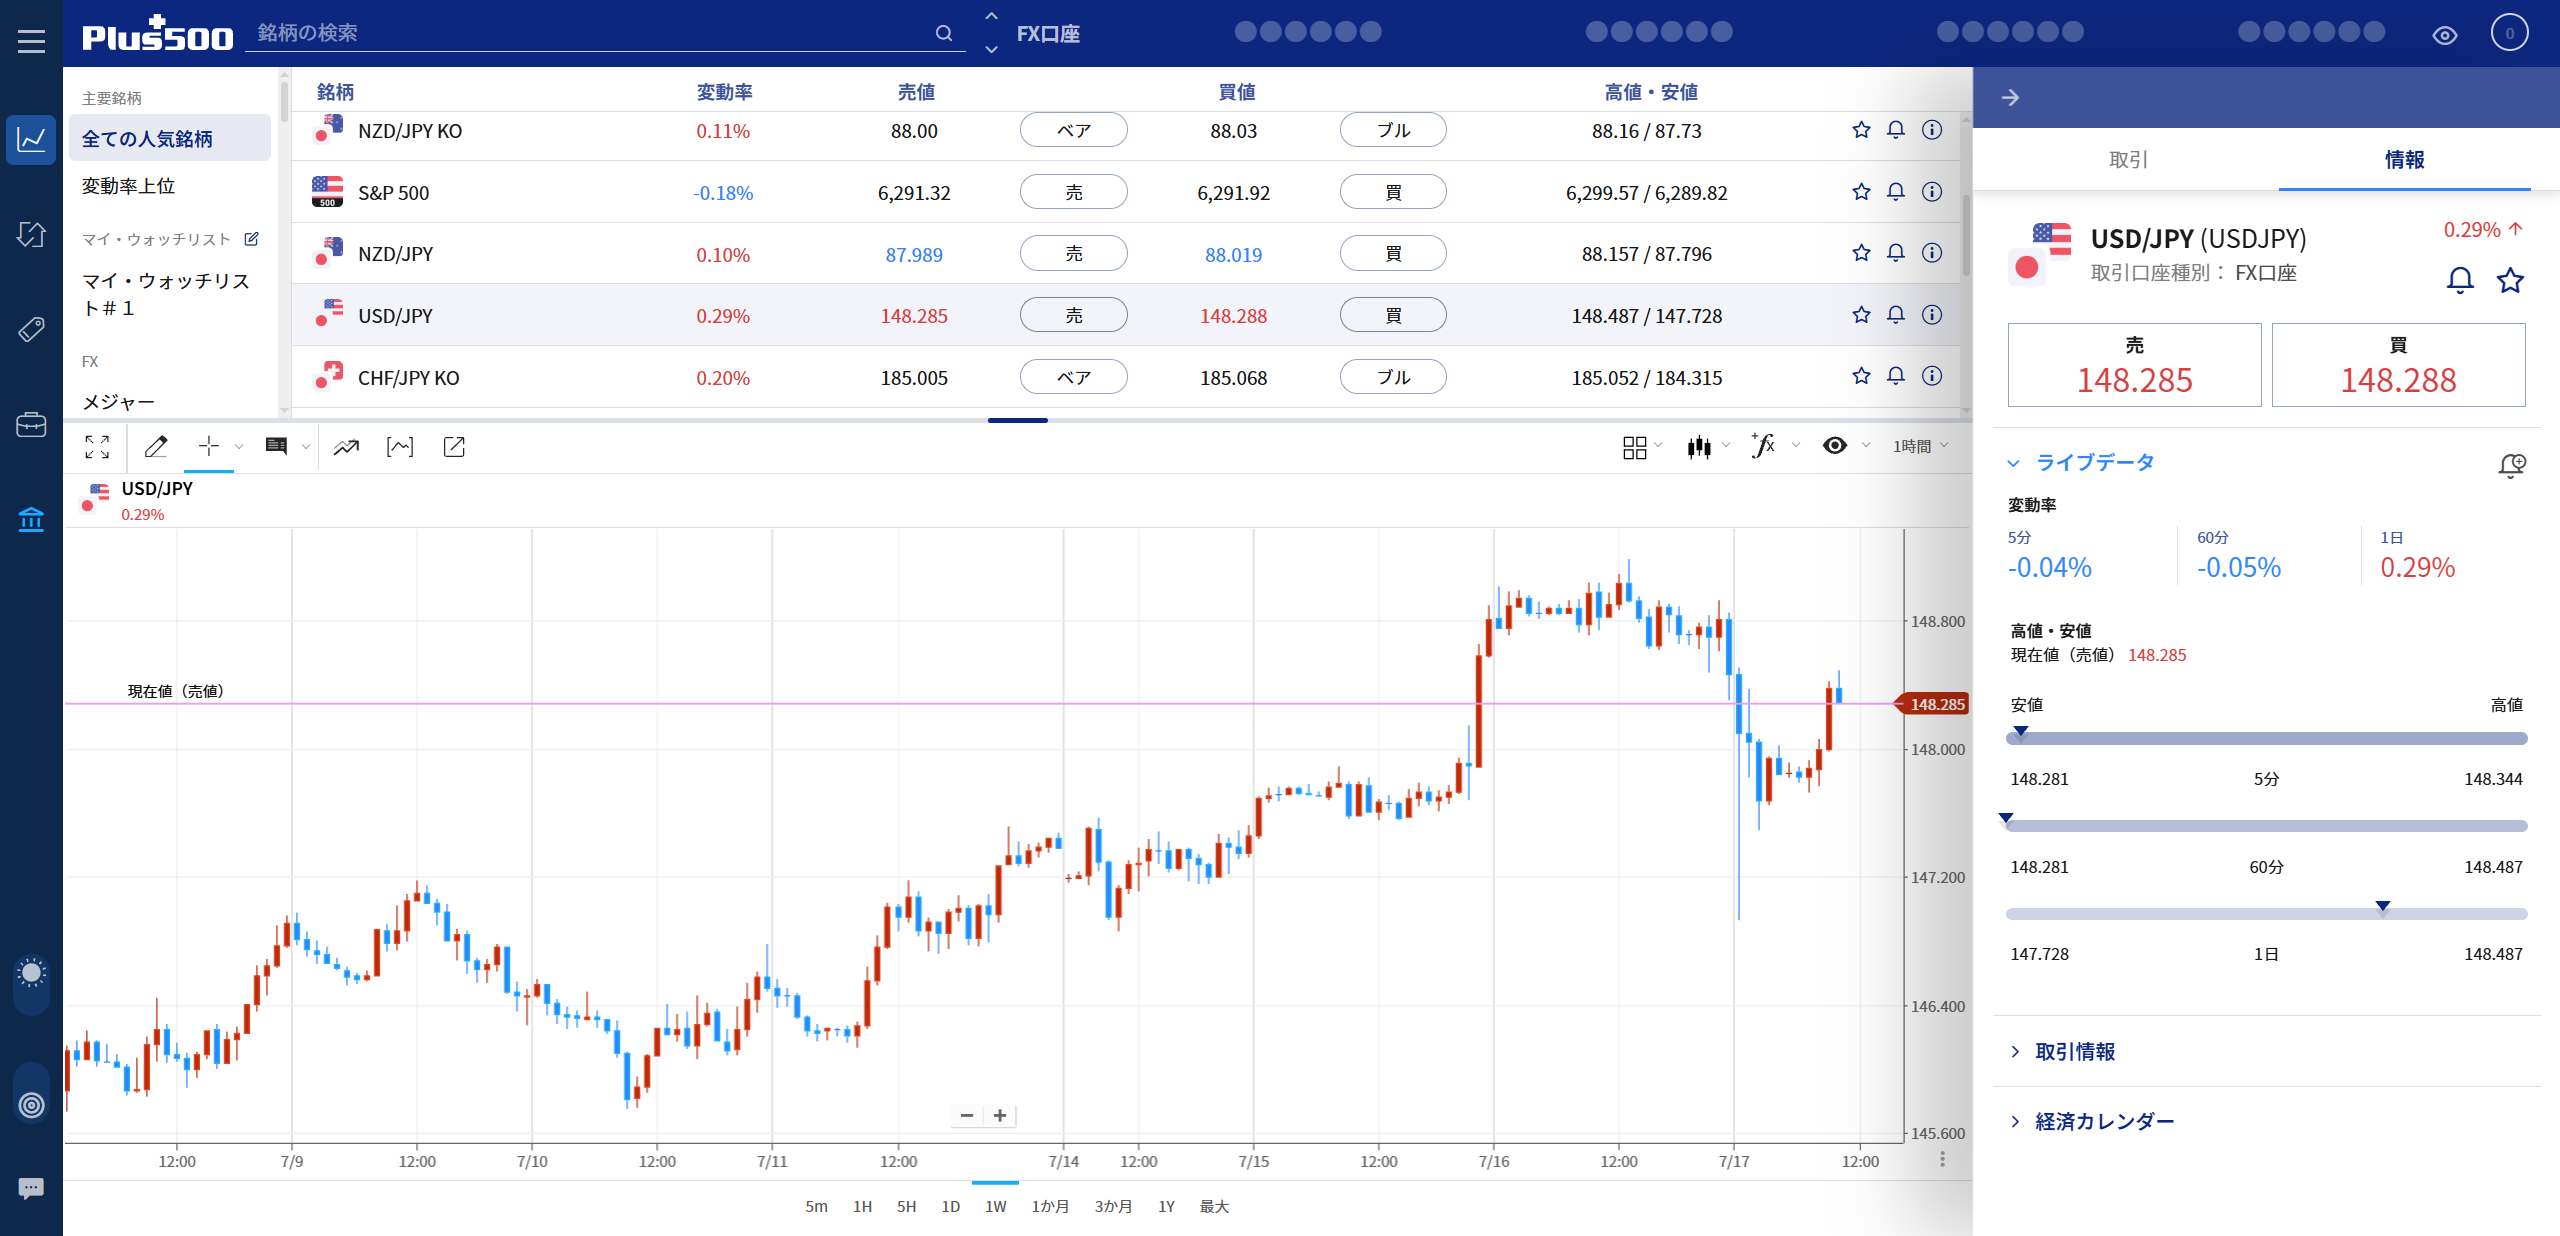The height and width of the screenshot is (1236, 2560).
Task: Select the pencil drawing tool in chart toolbar
Action: tap(156, 447)
